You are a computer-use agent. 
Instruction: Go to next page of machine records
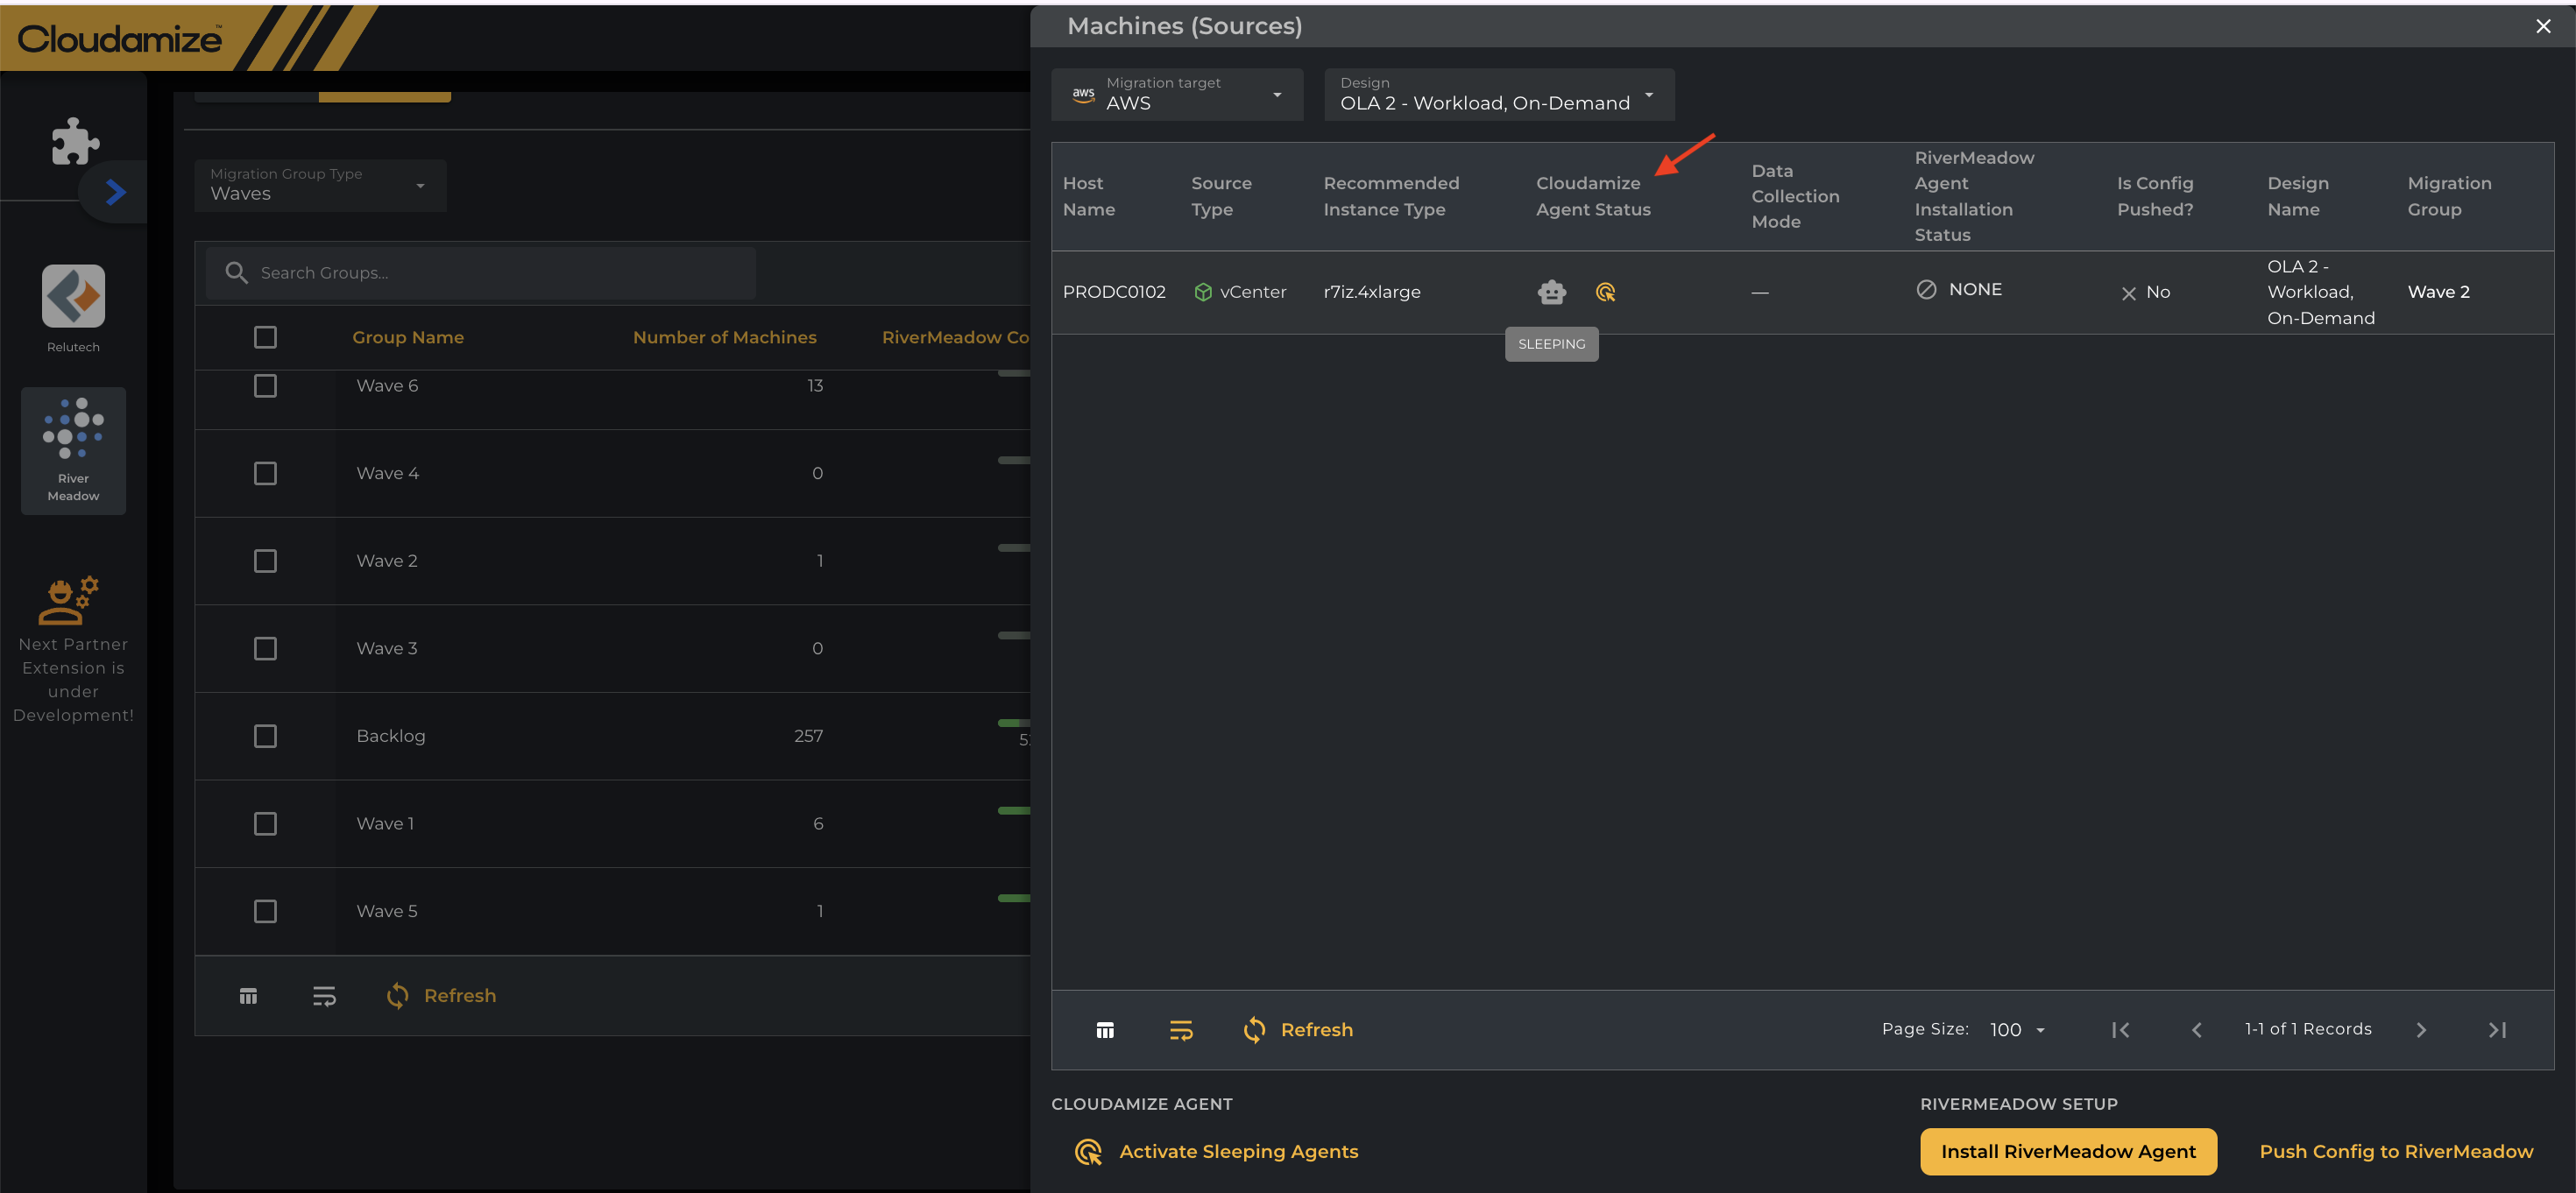[2421, 1030]
